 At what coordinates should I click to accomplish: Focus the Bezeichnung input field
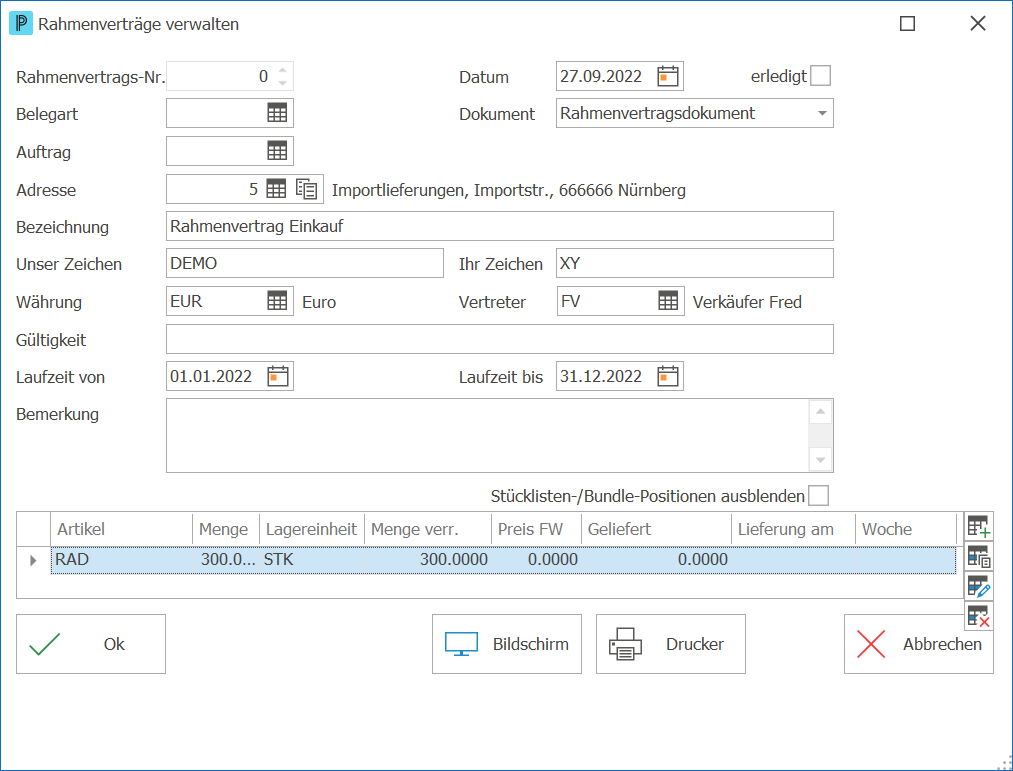(x=499, y=226)
